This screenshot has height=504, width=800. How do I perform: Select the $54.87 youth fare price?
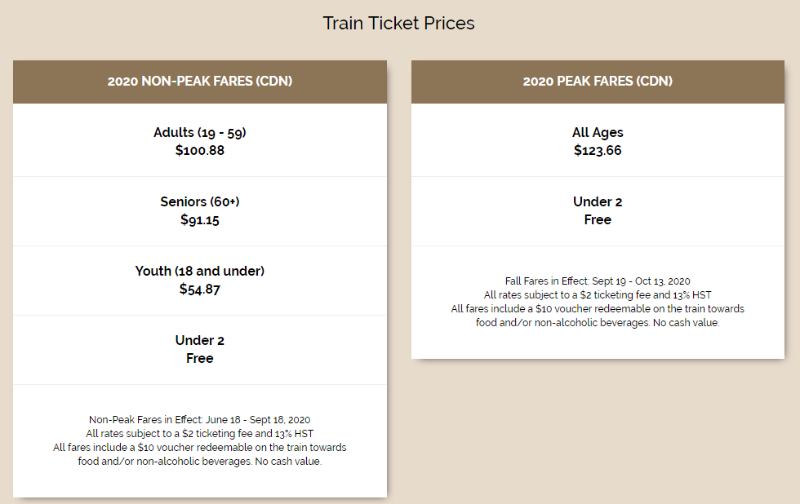point(200,289)
